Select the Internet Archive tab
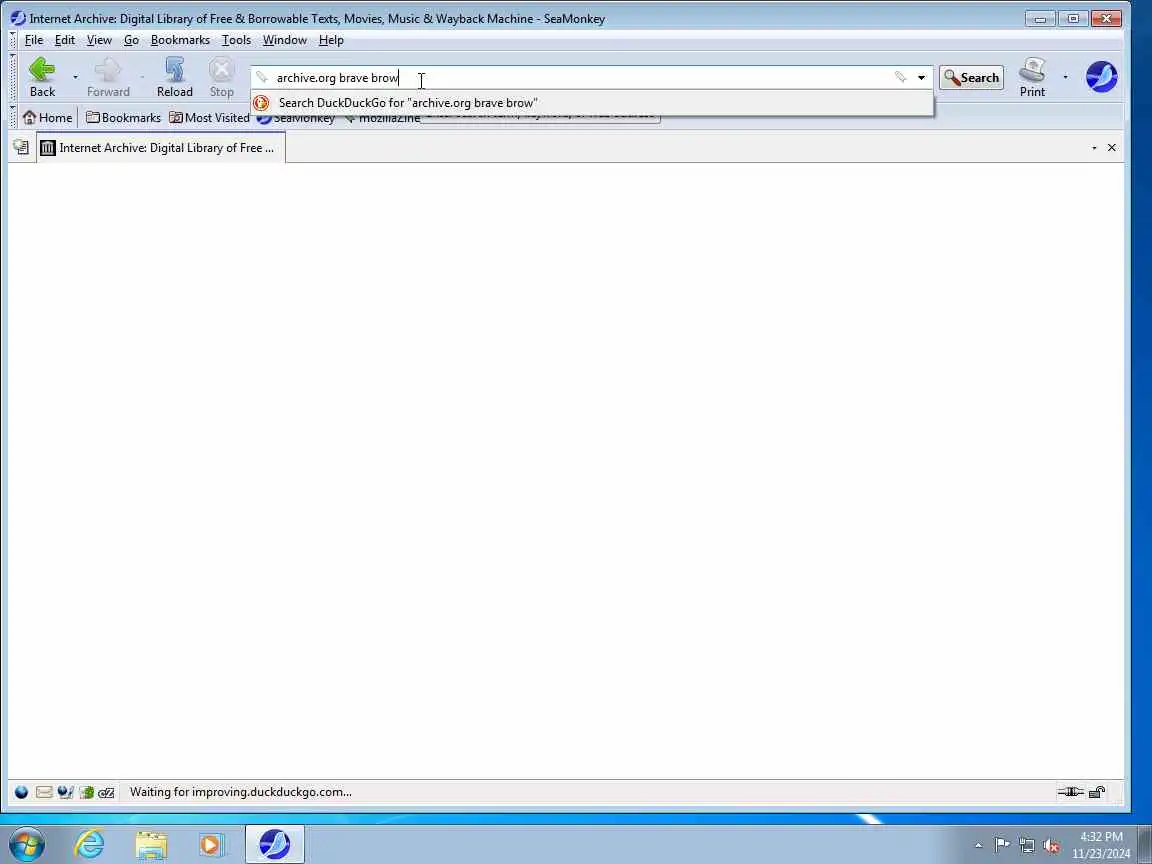The width and height of the screenshot is (1152, 864). pos(161,148)
